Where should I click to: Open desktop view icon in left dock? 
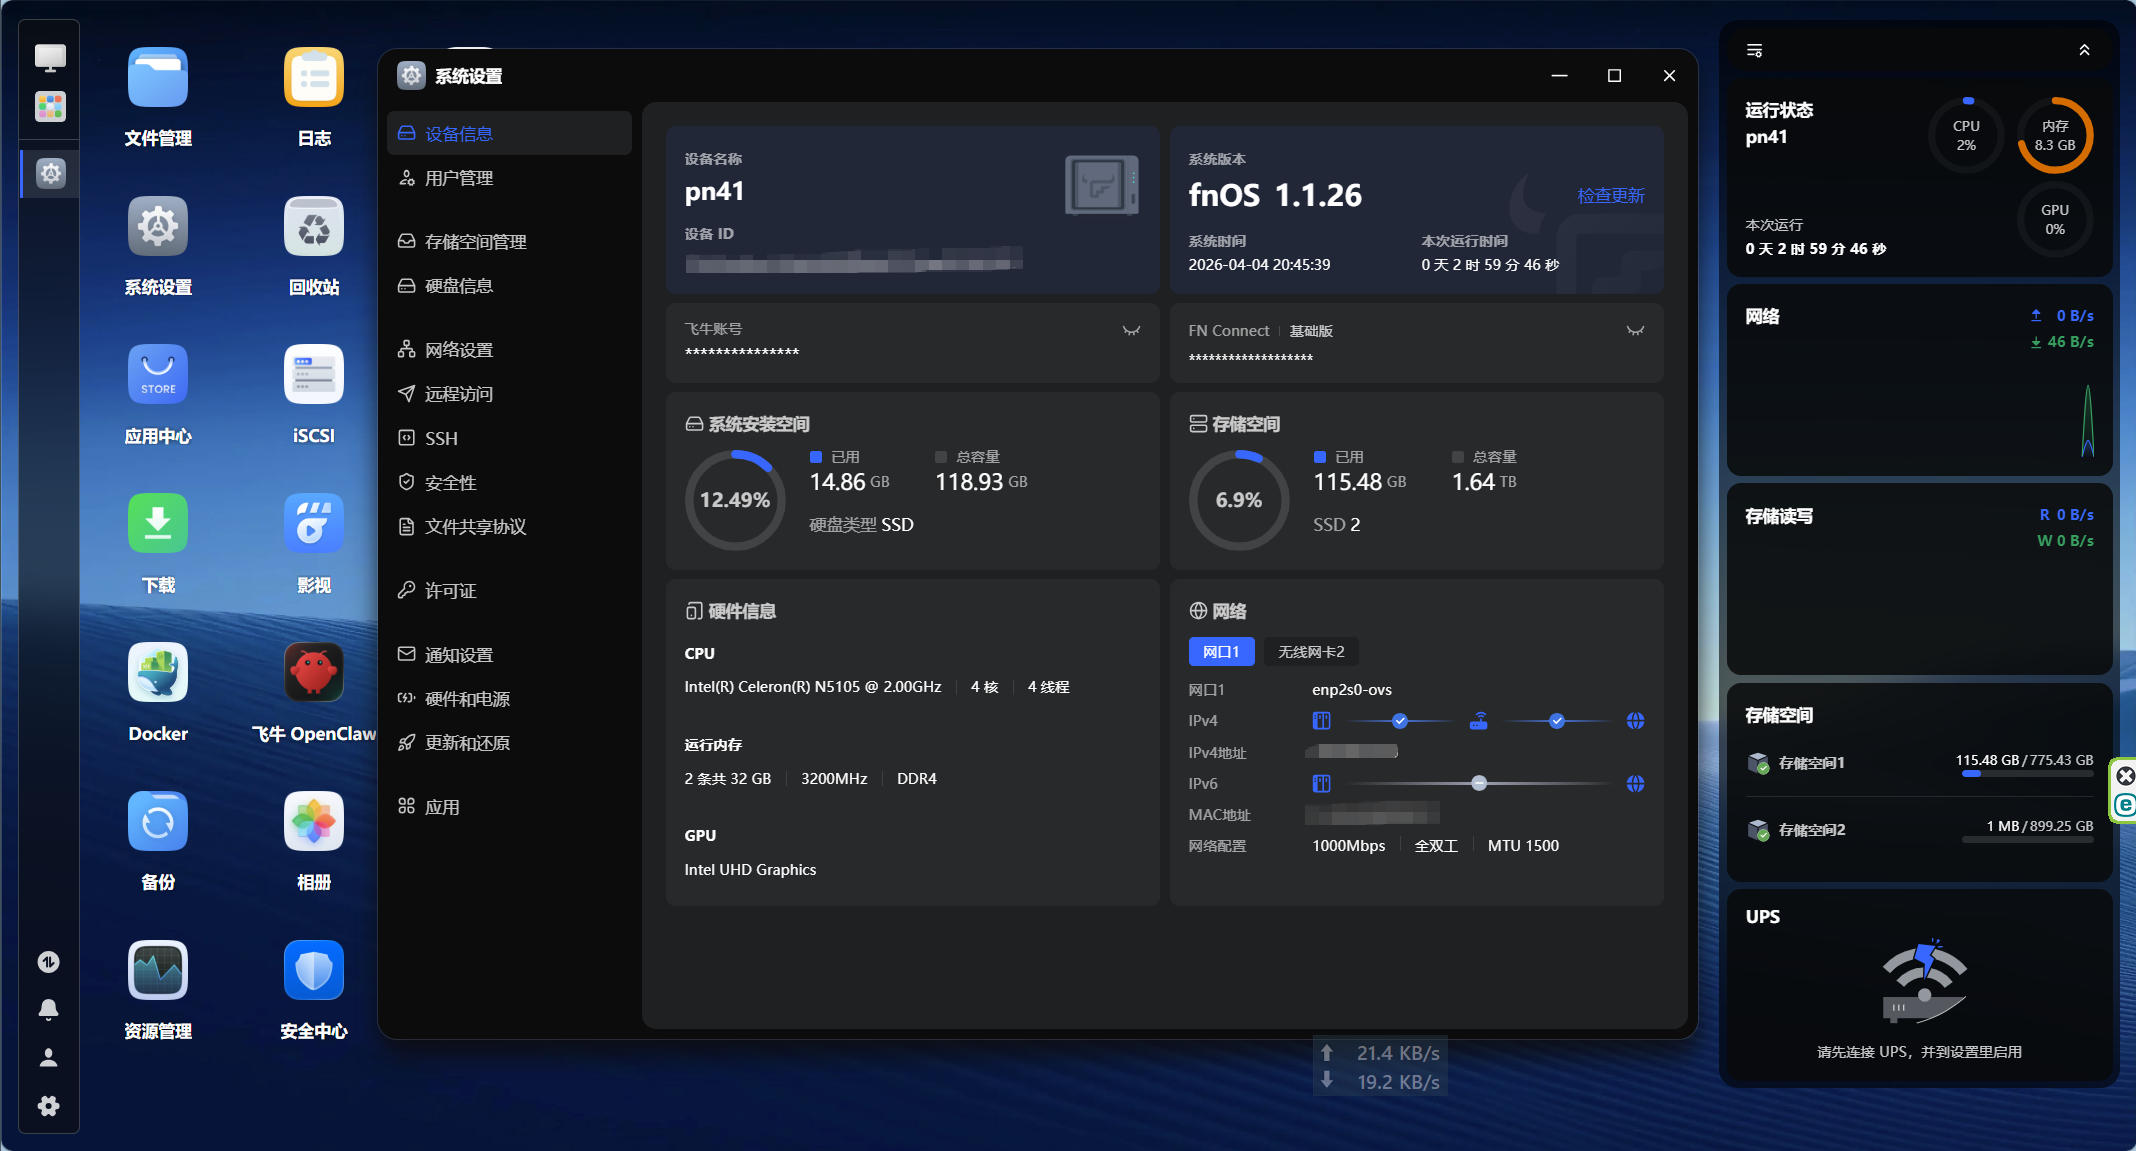[x=50, y=58]
